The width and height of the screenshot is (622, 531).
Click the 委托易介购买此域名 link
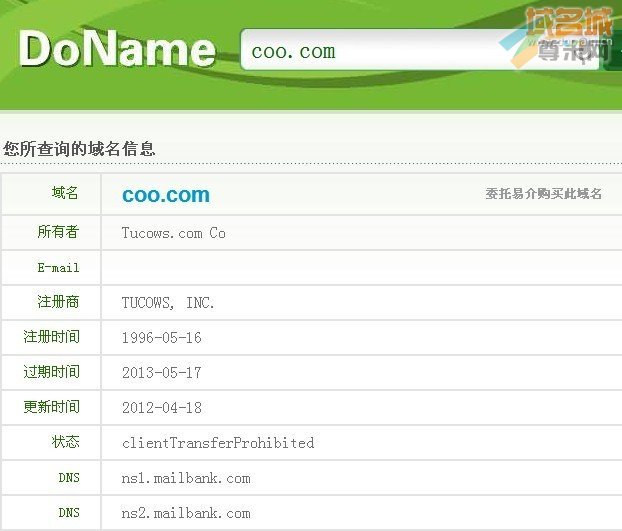tap(543, 194)
